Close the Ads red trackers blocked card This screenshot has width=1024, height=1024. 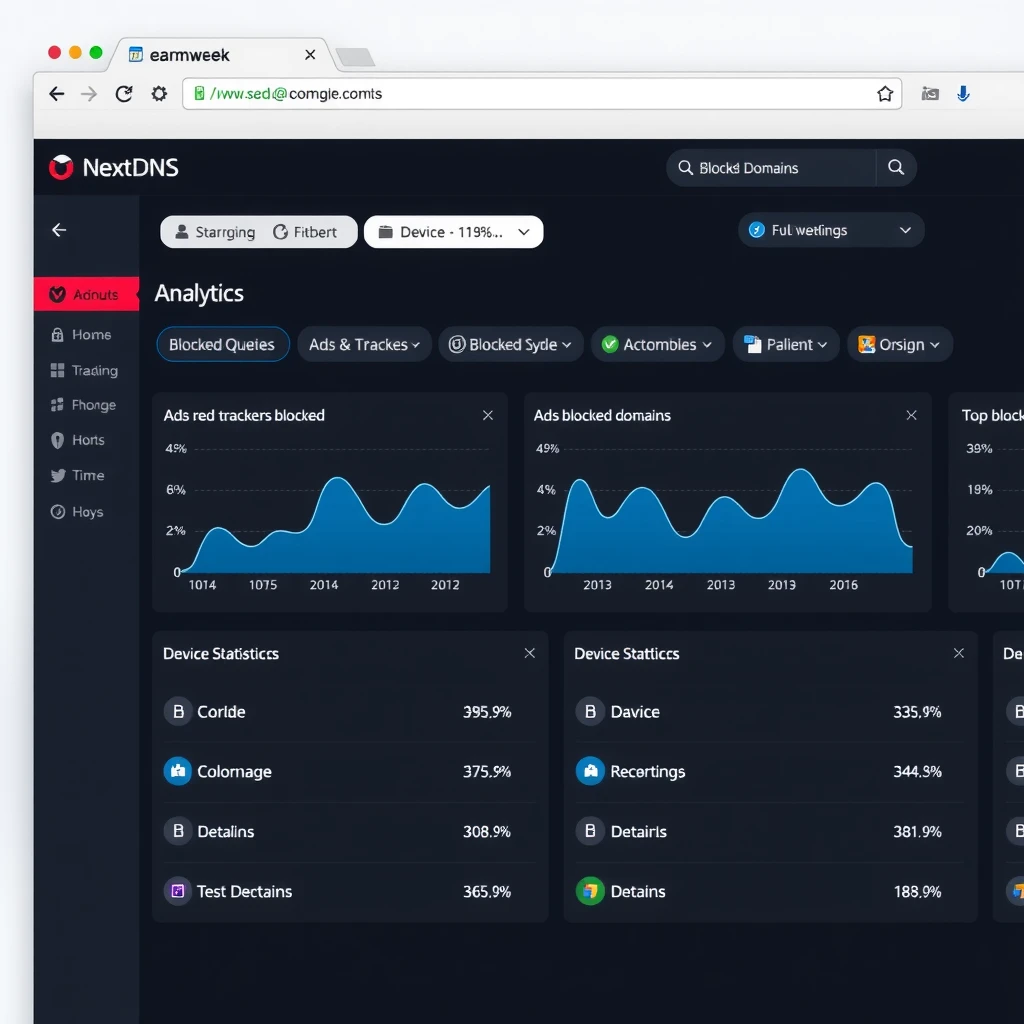488,415
